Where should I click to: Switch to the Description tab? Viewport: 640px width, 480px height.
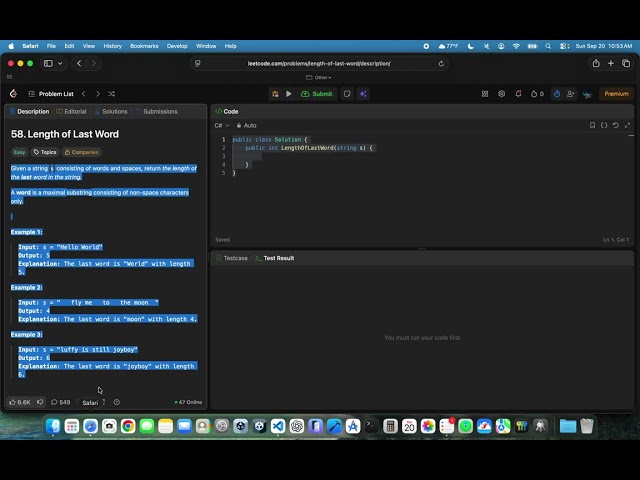(29, 111)
